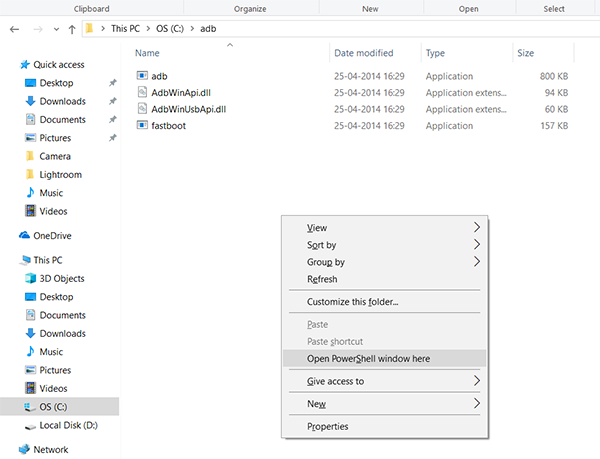Click the OS (C:) drive icon in sidebar
The height and width of the screenshot is (459, 600).
pyautogui.click(x=30, y=407)
